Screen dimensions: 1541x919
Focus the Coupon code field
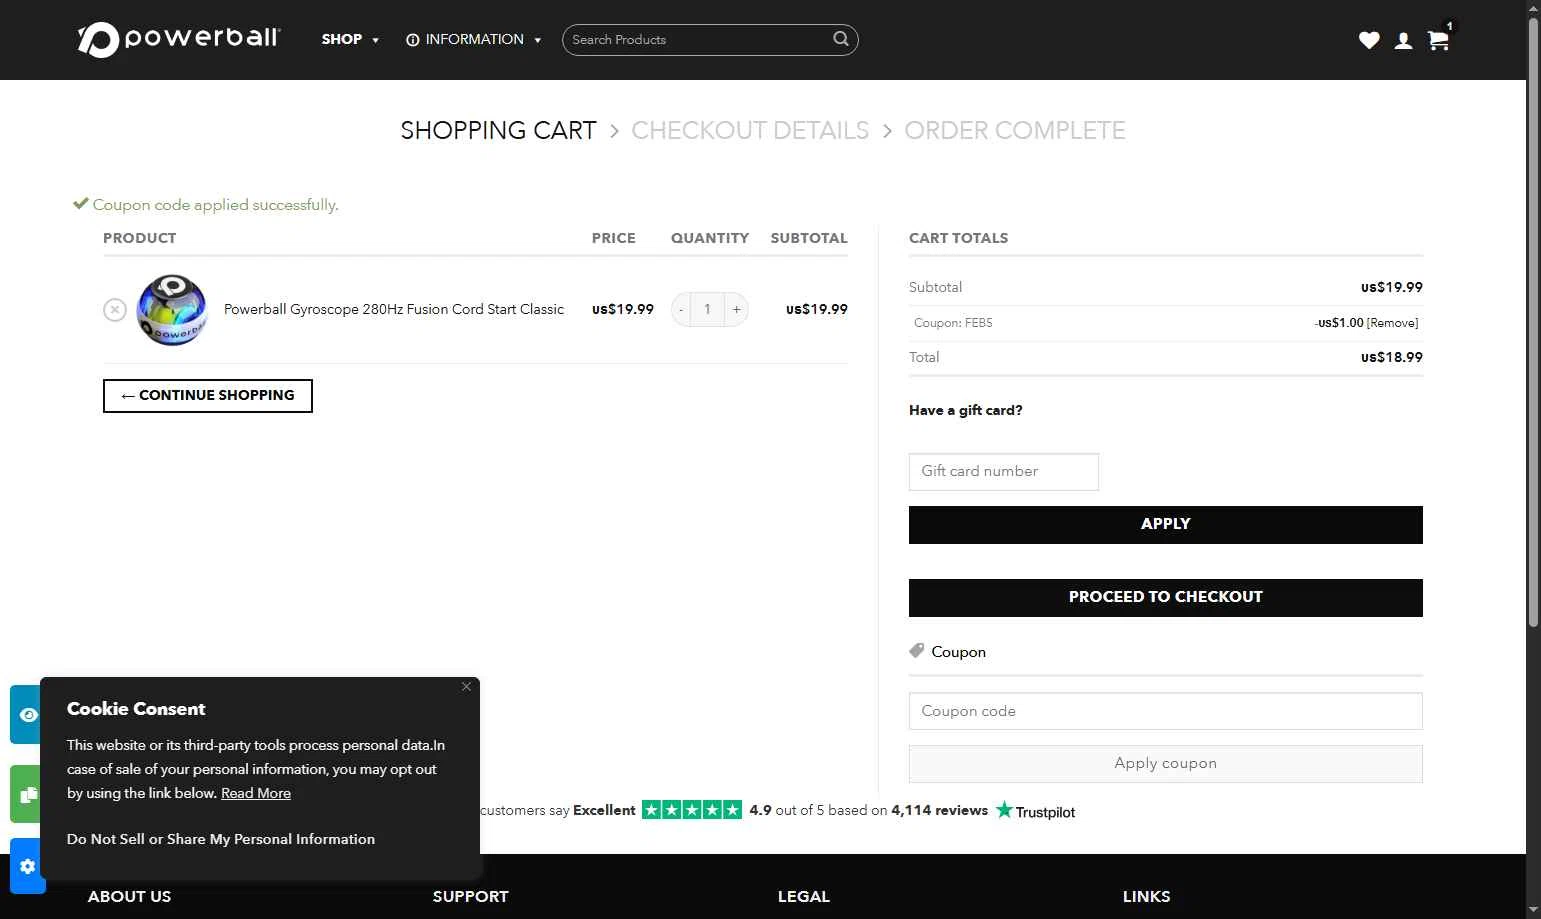pos(1165,711)
